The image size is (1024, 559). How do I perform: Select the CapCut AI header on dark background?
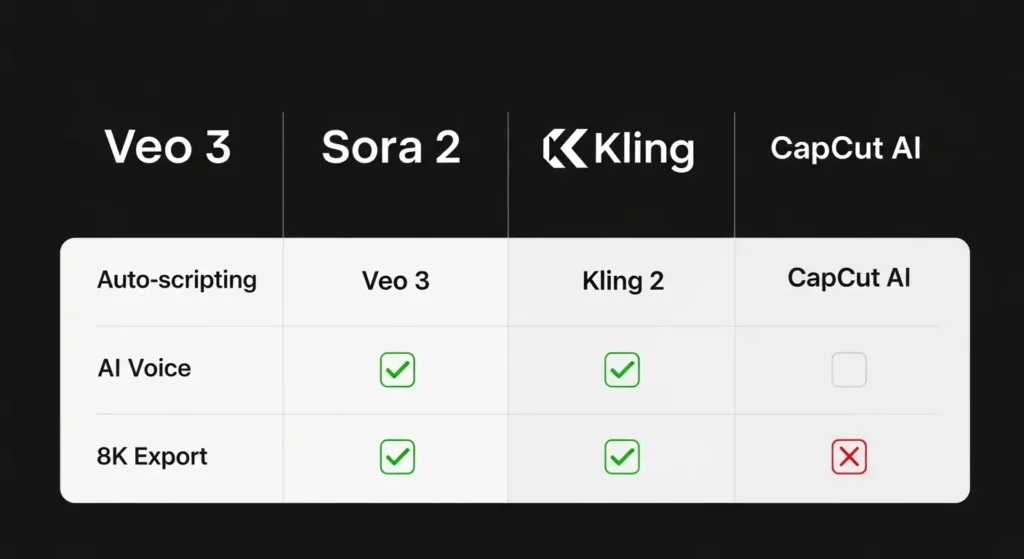point(846,149)
